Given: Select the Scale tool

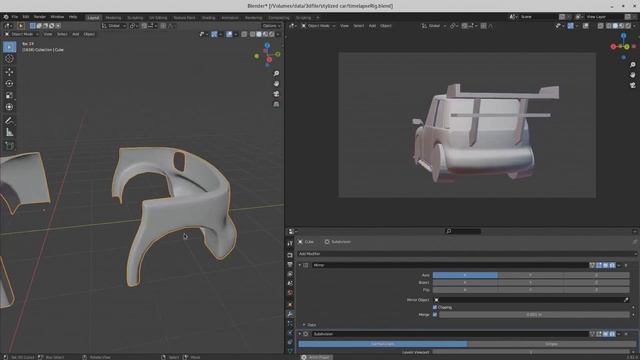Looking at the screenshot, I should point(9,95).
